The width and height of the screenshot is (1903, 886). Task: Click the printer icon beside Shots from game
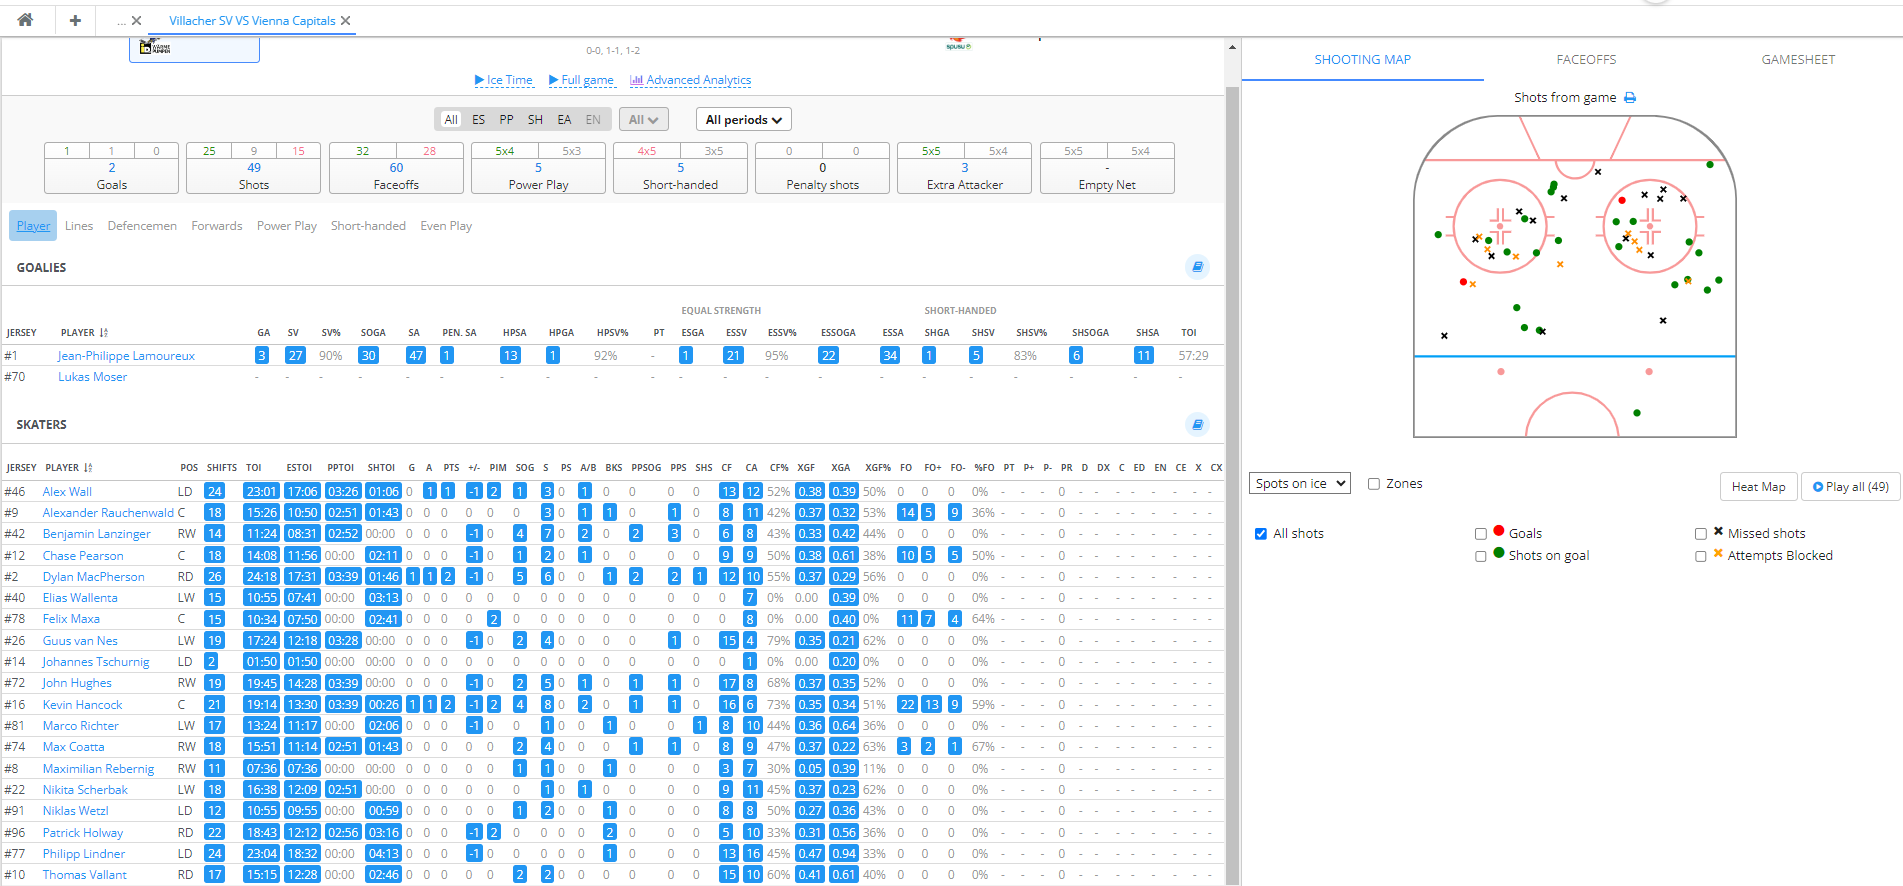(x=1630, y=98)
